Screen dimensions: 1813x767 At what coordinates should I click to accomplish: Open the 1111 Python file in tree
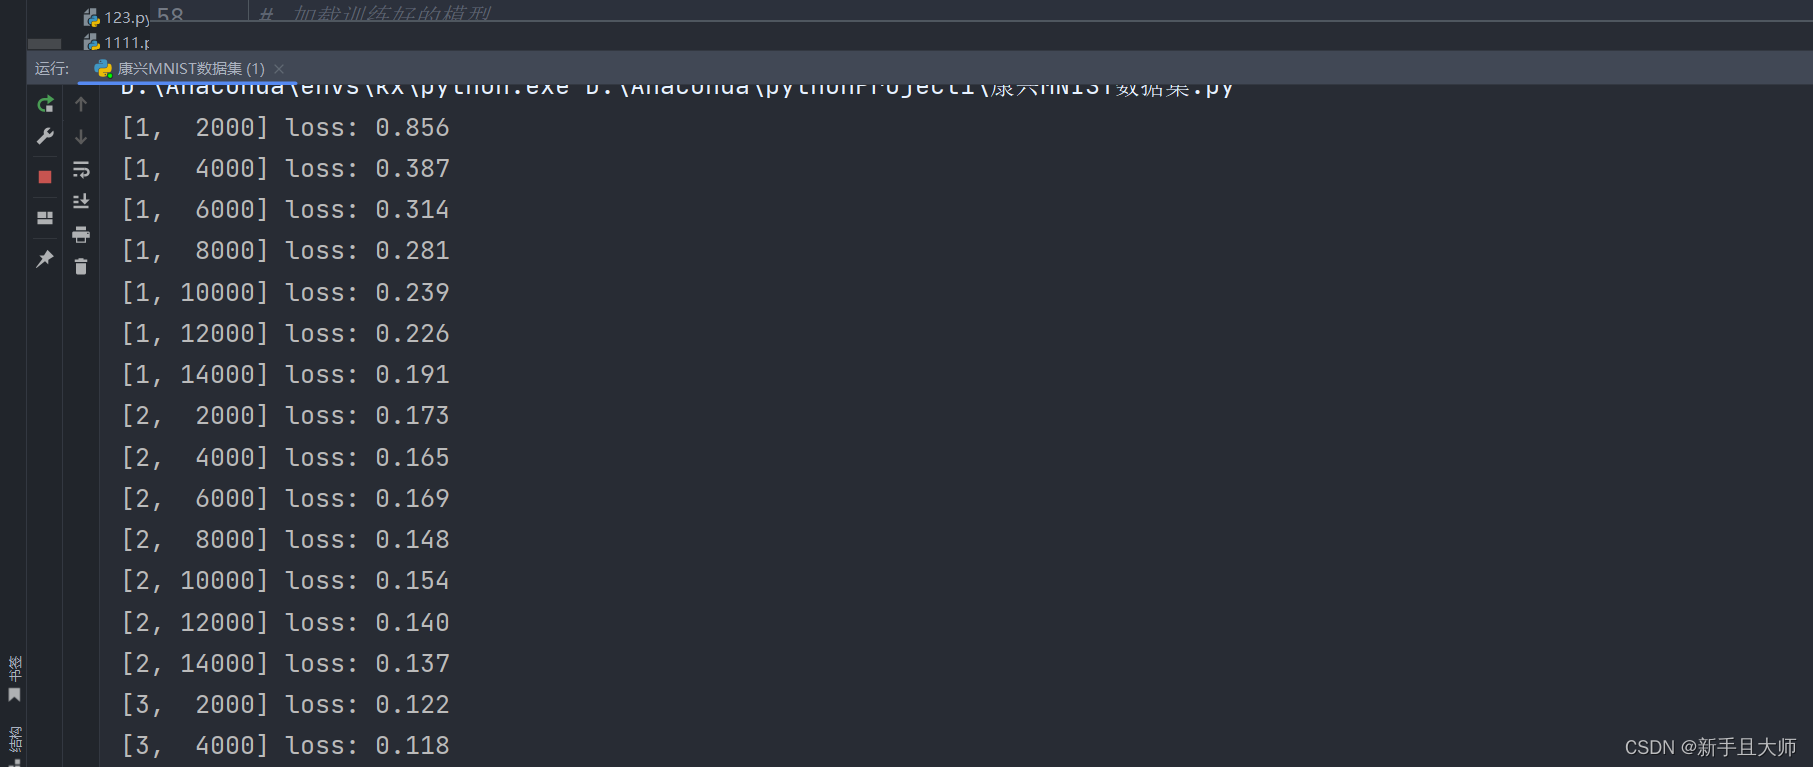tap(117, 42)
